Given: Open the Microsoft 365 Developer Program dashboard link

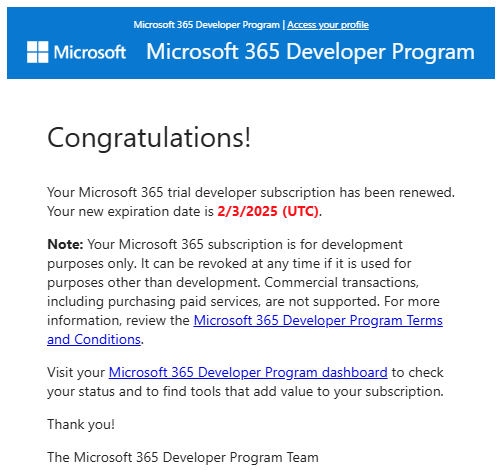Looking at the screenshot, I should pos(248,372).
